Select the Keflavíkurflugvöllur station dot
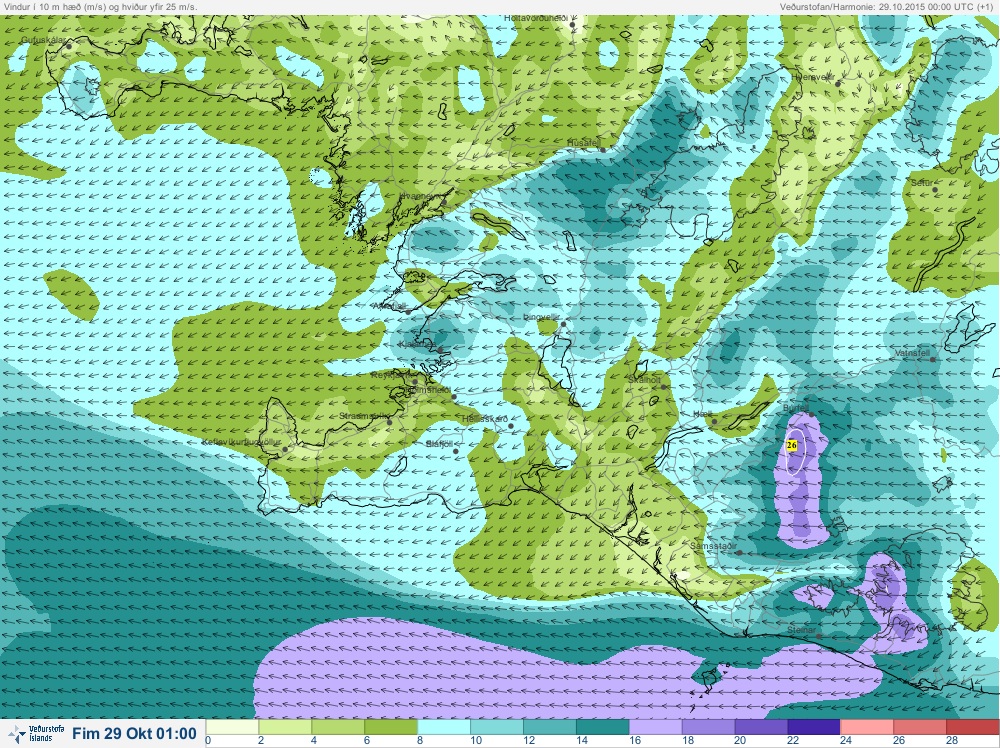The height and width of the screenshot is (748, 1000). [285, 449]
